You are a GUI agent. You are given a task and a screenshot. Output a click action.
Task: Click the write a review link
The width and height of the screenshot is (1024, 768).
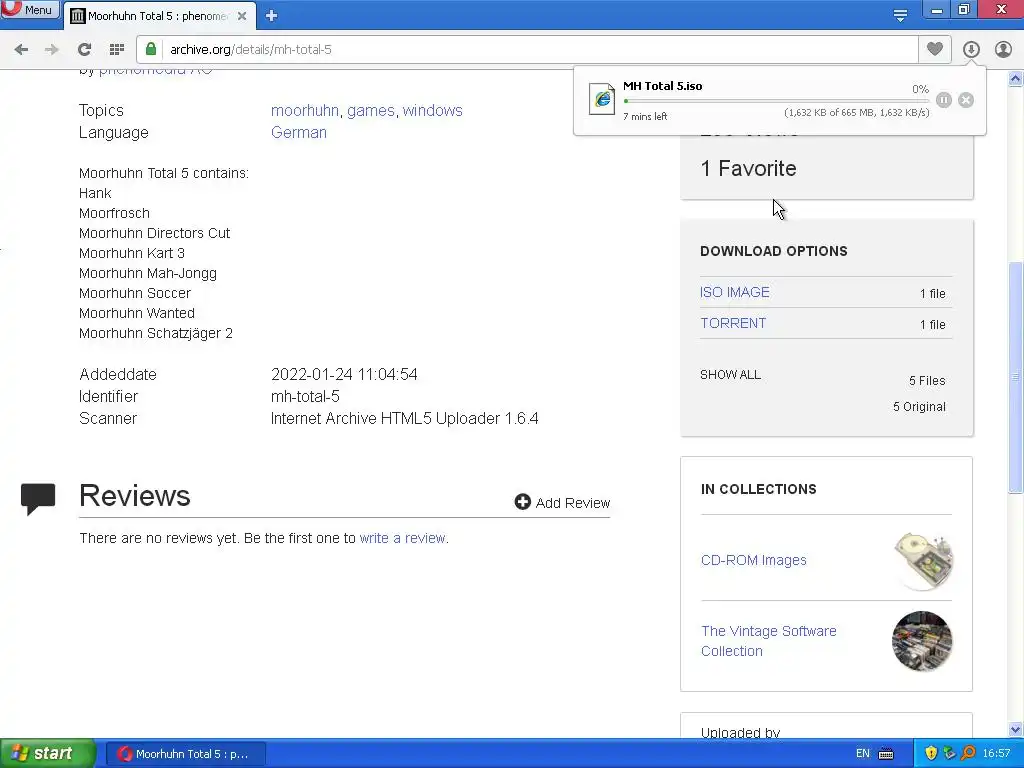pyautogui.click(x=402, y=538)
